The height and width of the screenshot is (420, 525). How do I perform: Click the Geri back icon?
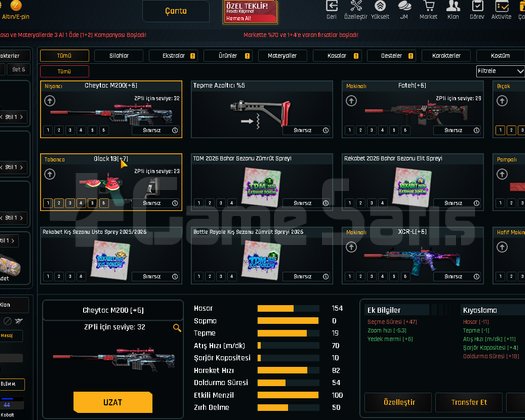(332, 6)
